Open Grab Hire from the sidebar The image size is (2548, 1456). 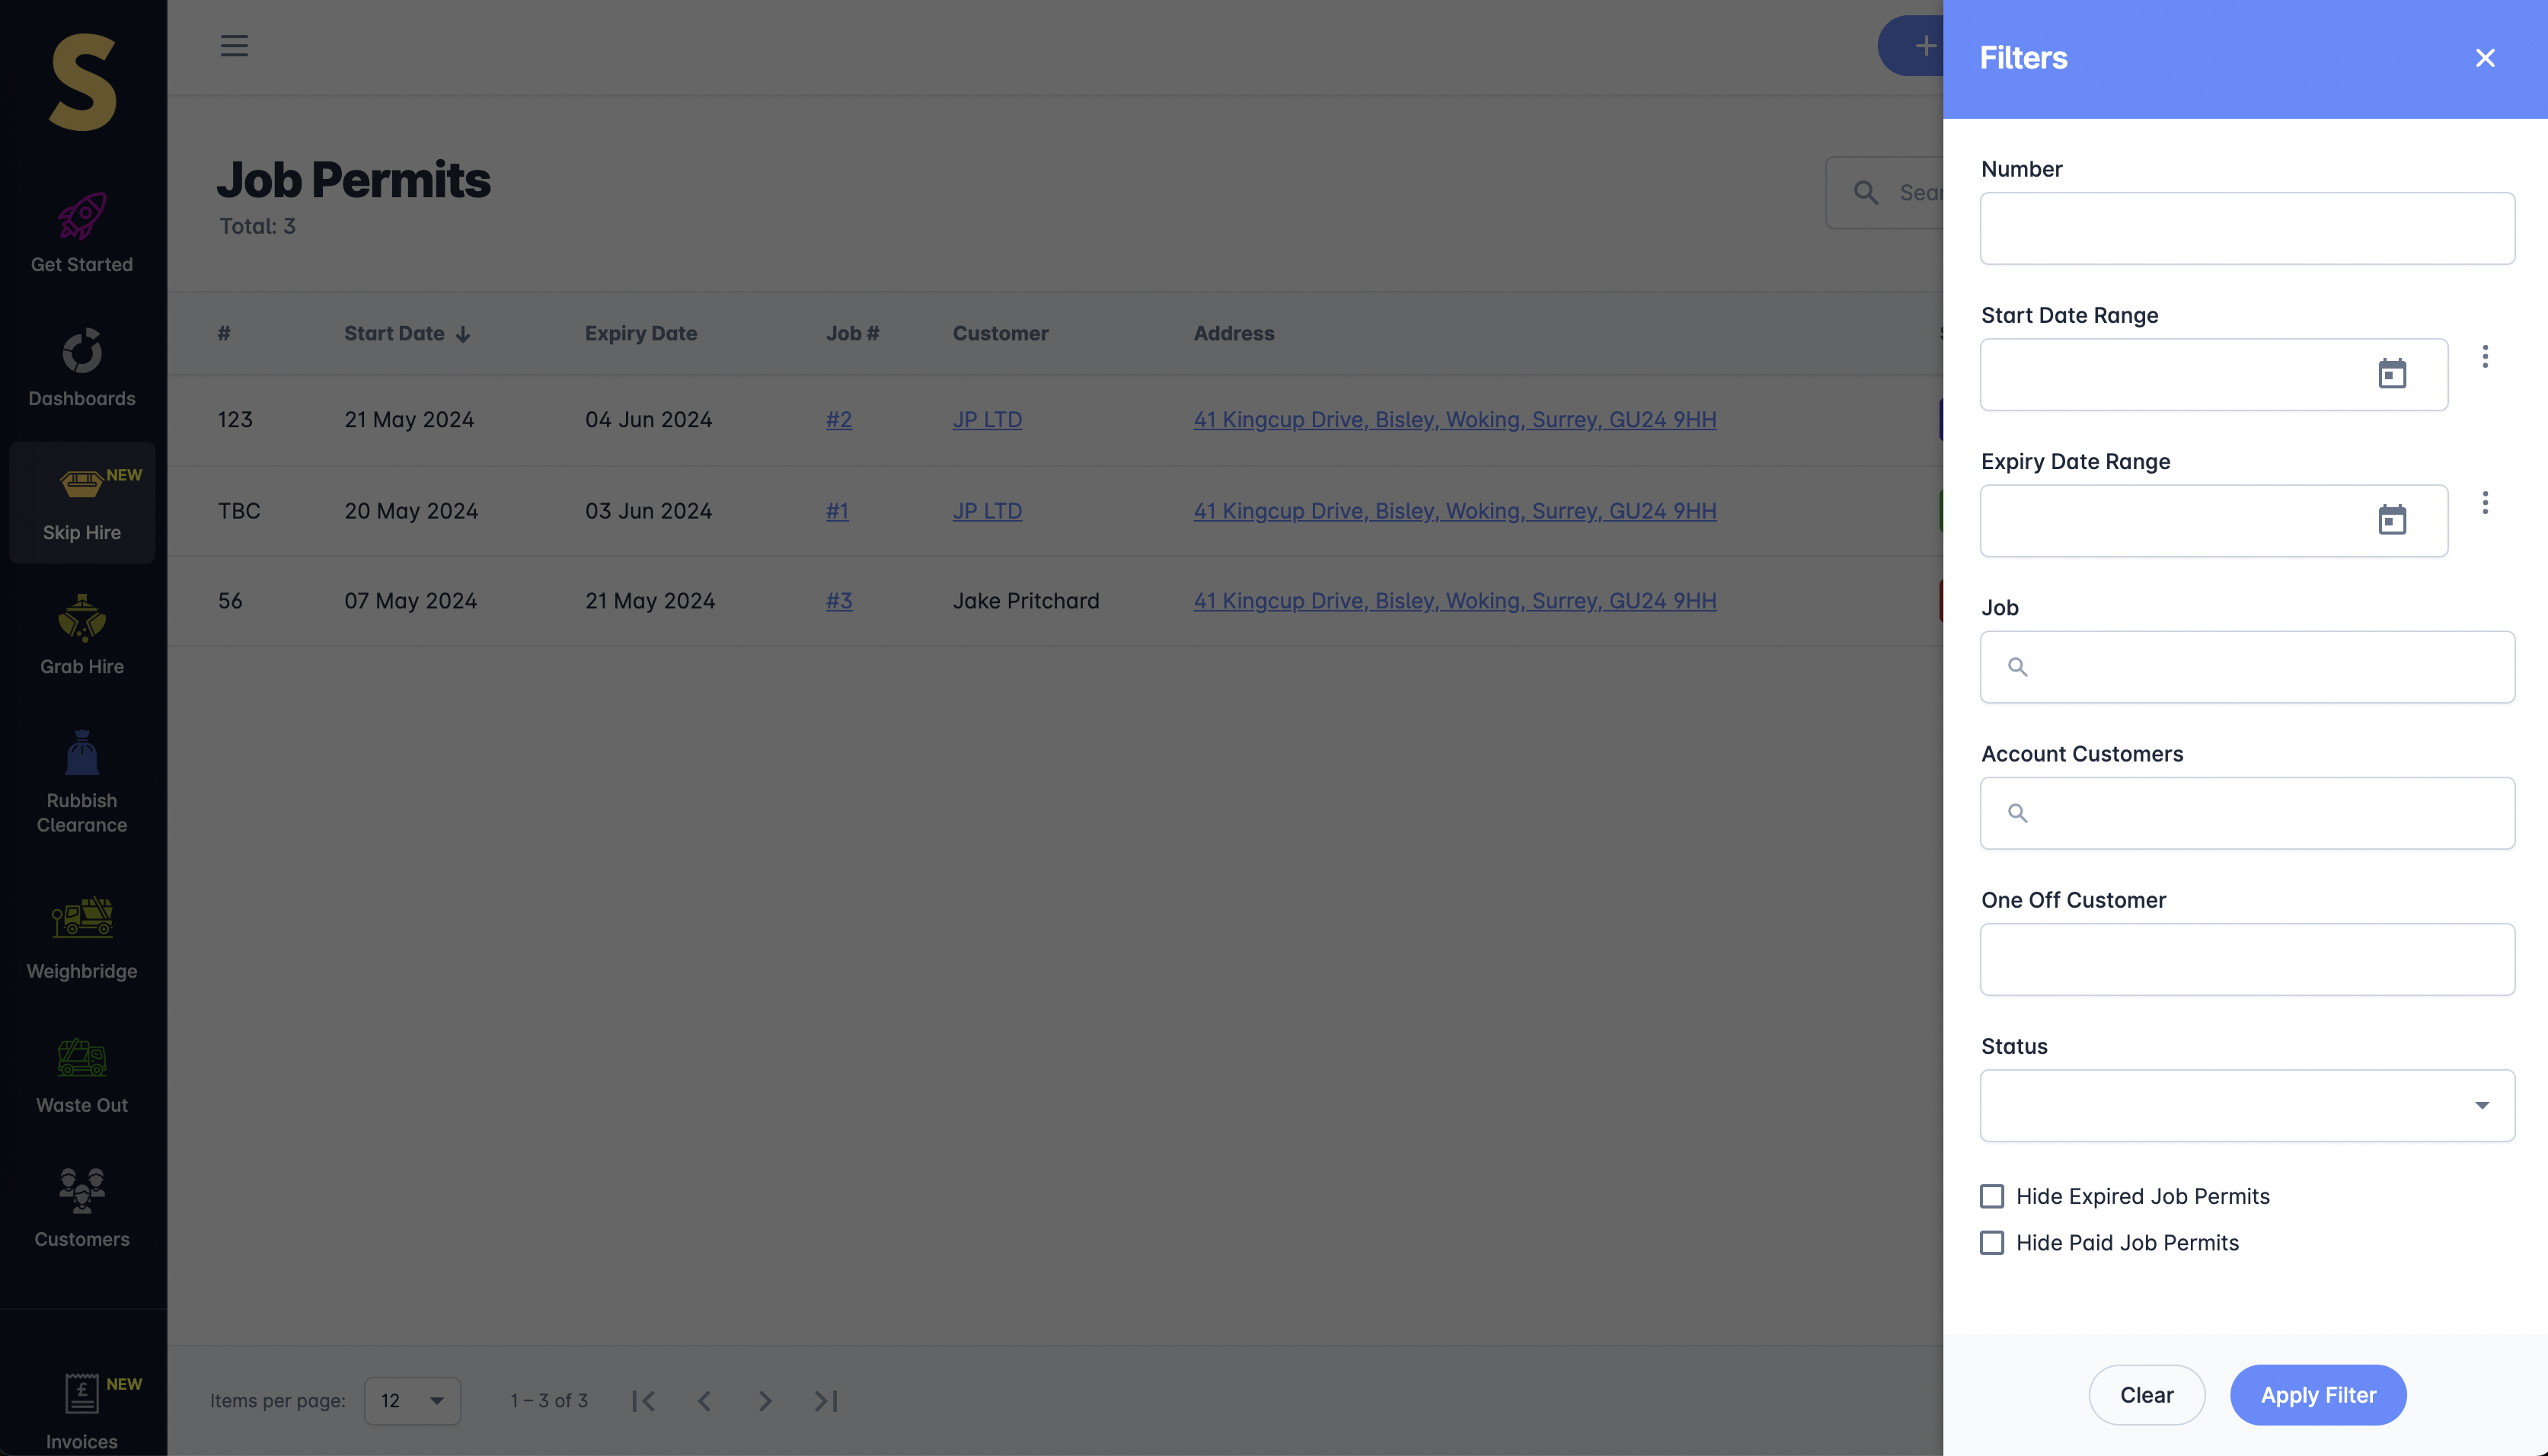82,635
